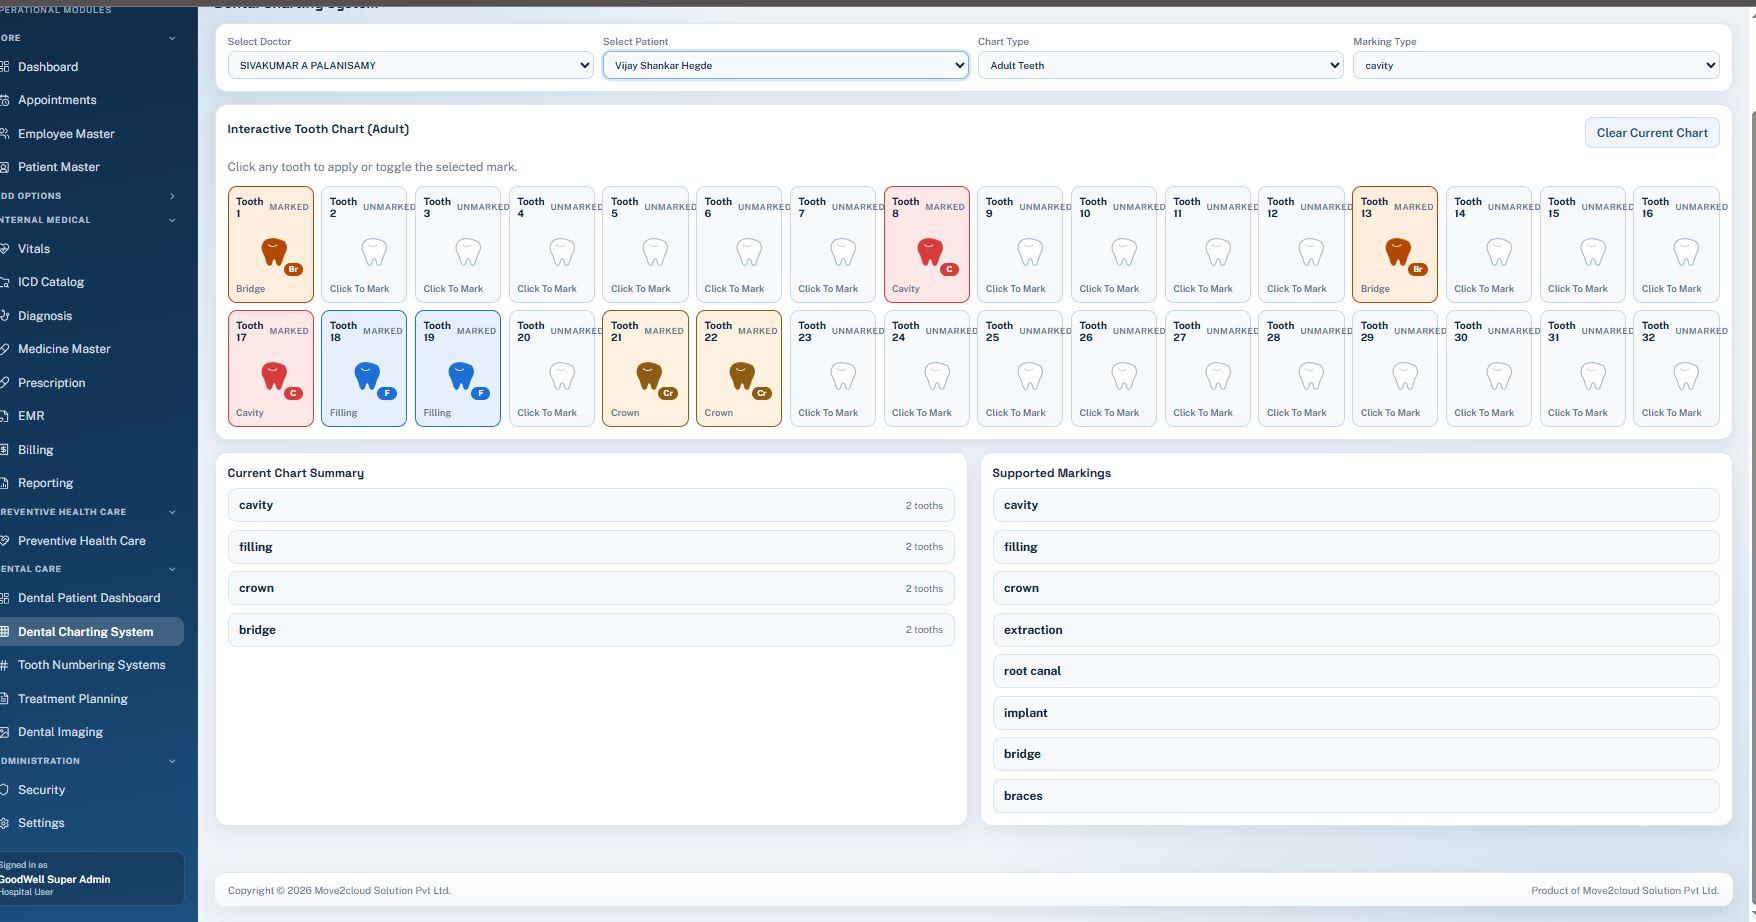Select the Tooth 23 tooth icon

(x=843, y=376)
